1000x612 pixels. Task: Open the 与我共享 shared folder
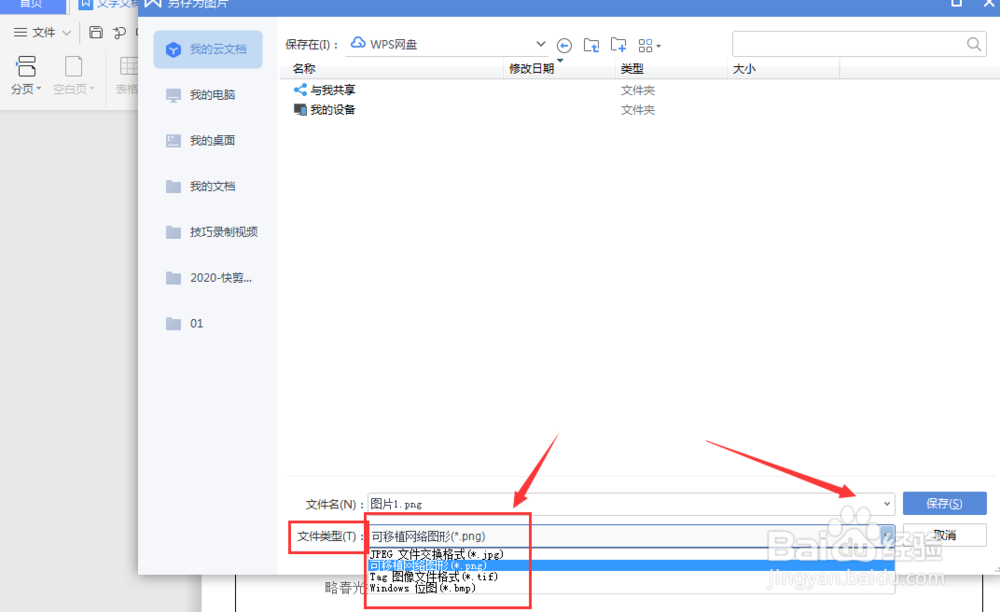pyautogui.click(x=330, y=88)
